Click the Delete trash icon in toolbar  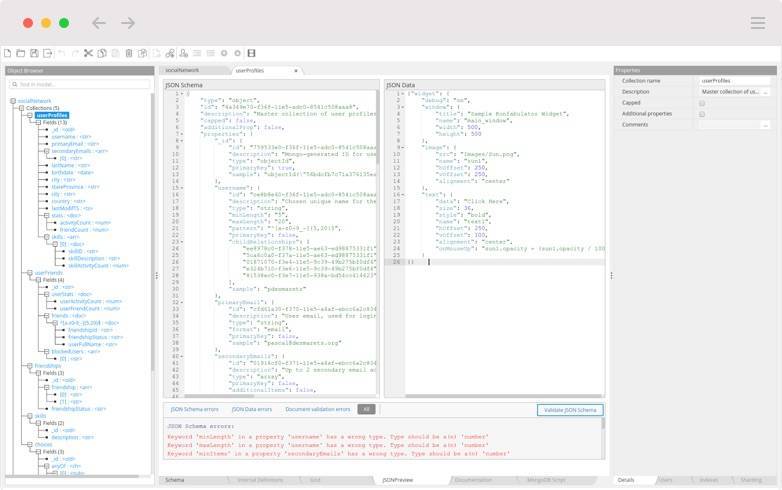128,53
